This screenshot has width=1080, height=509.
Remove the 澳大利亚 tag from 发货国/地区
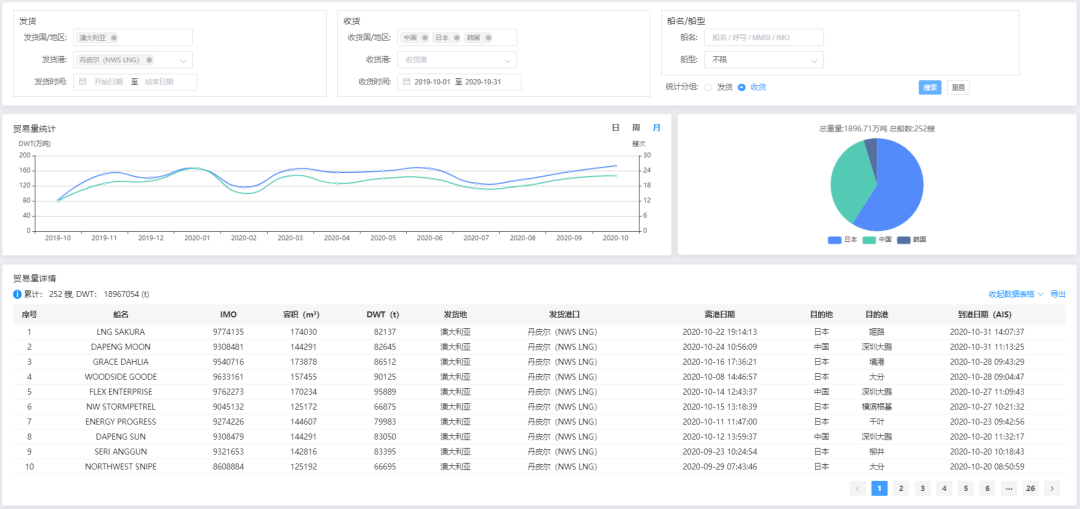pyautogui.click(x=113, y=37)
